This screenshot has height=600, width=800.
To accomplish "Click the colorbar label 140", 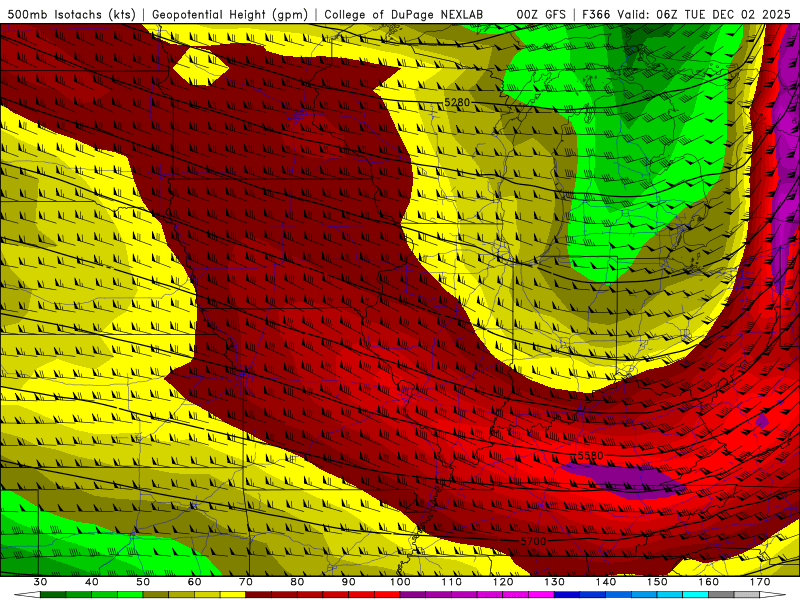I will pos(606,582).
